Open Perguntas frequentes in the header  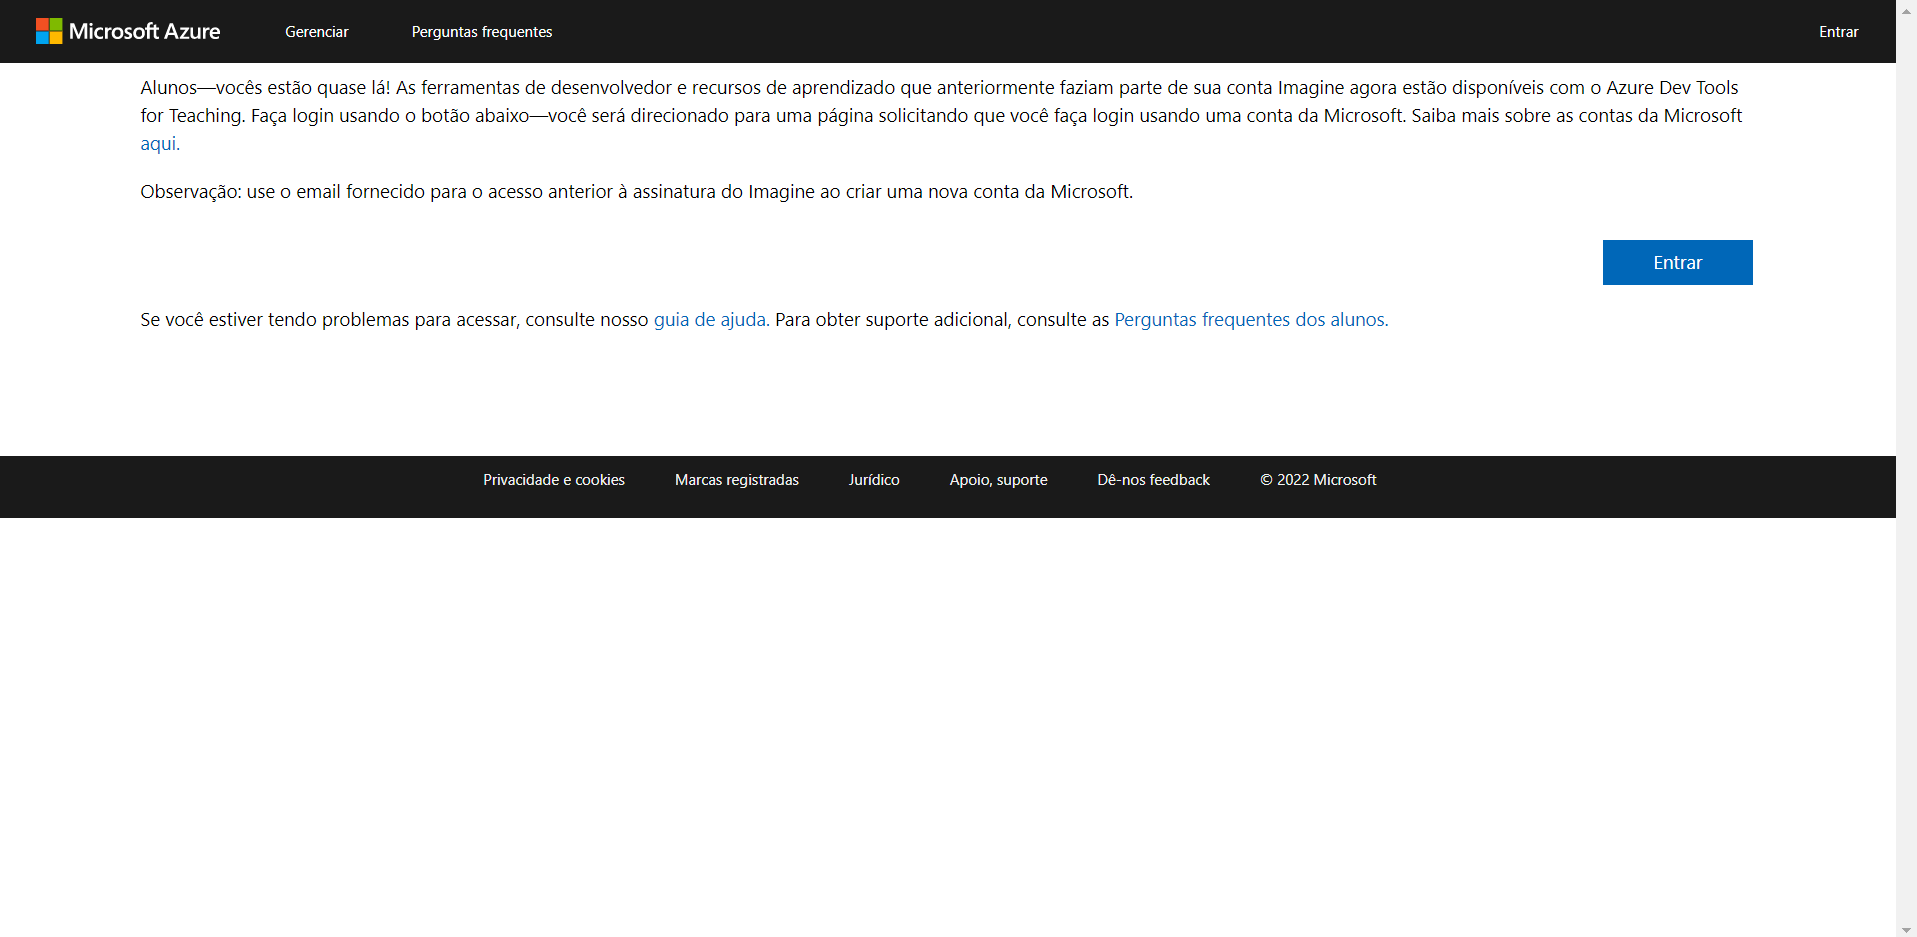[482, 32]
